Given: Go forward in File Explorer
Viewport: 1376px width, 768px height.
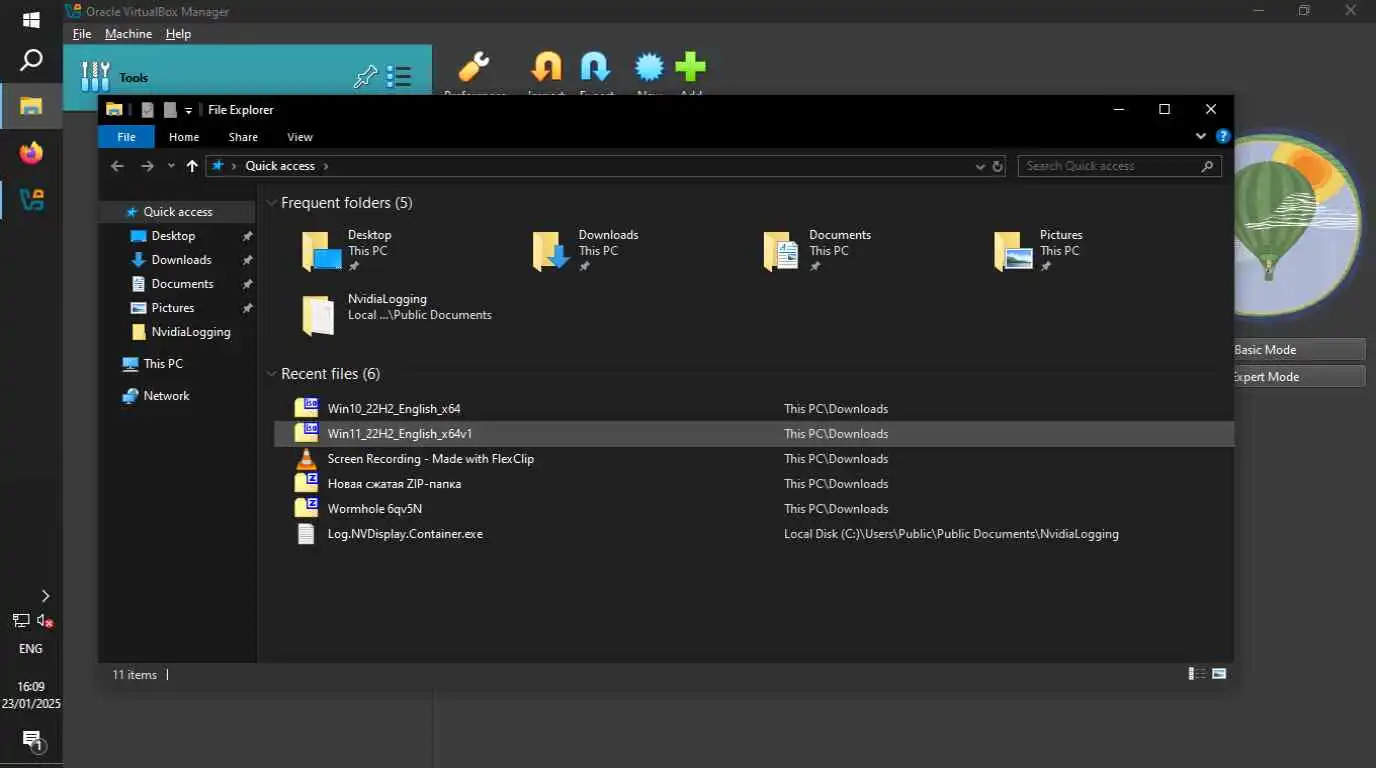Looking at the screenshot, I should (147, 166).
